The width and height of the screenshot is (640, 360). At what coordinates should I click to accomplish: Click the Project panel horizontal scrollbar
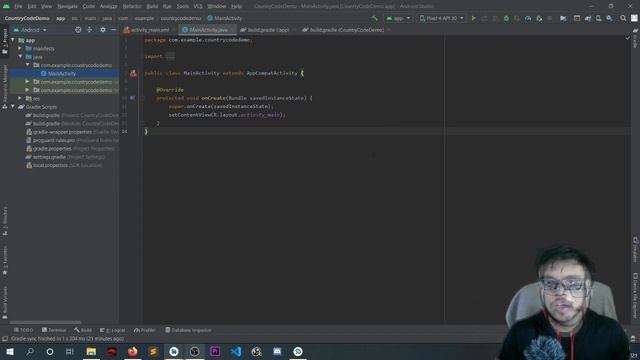point(45,322)
